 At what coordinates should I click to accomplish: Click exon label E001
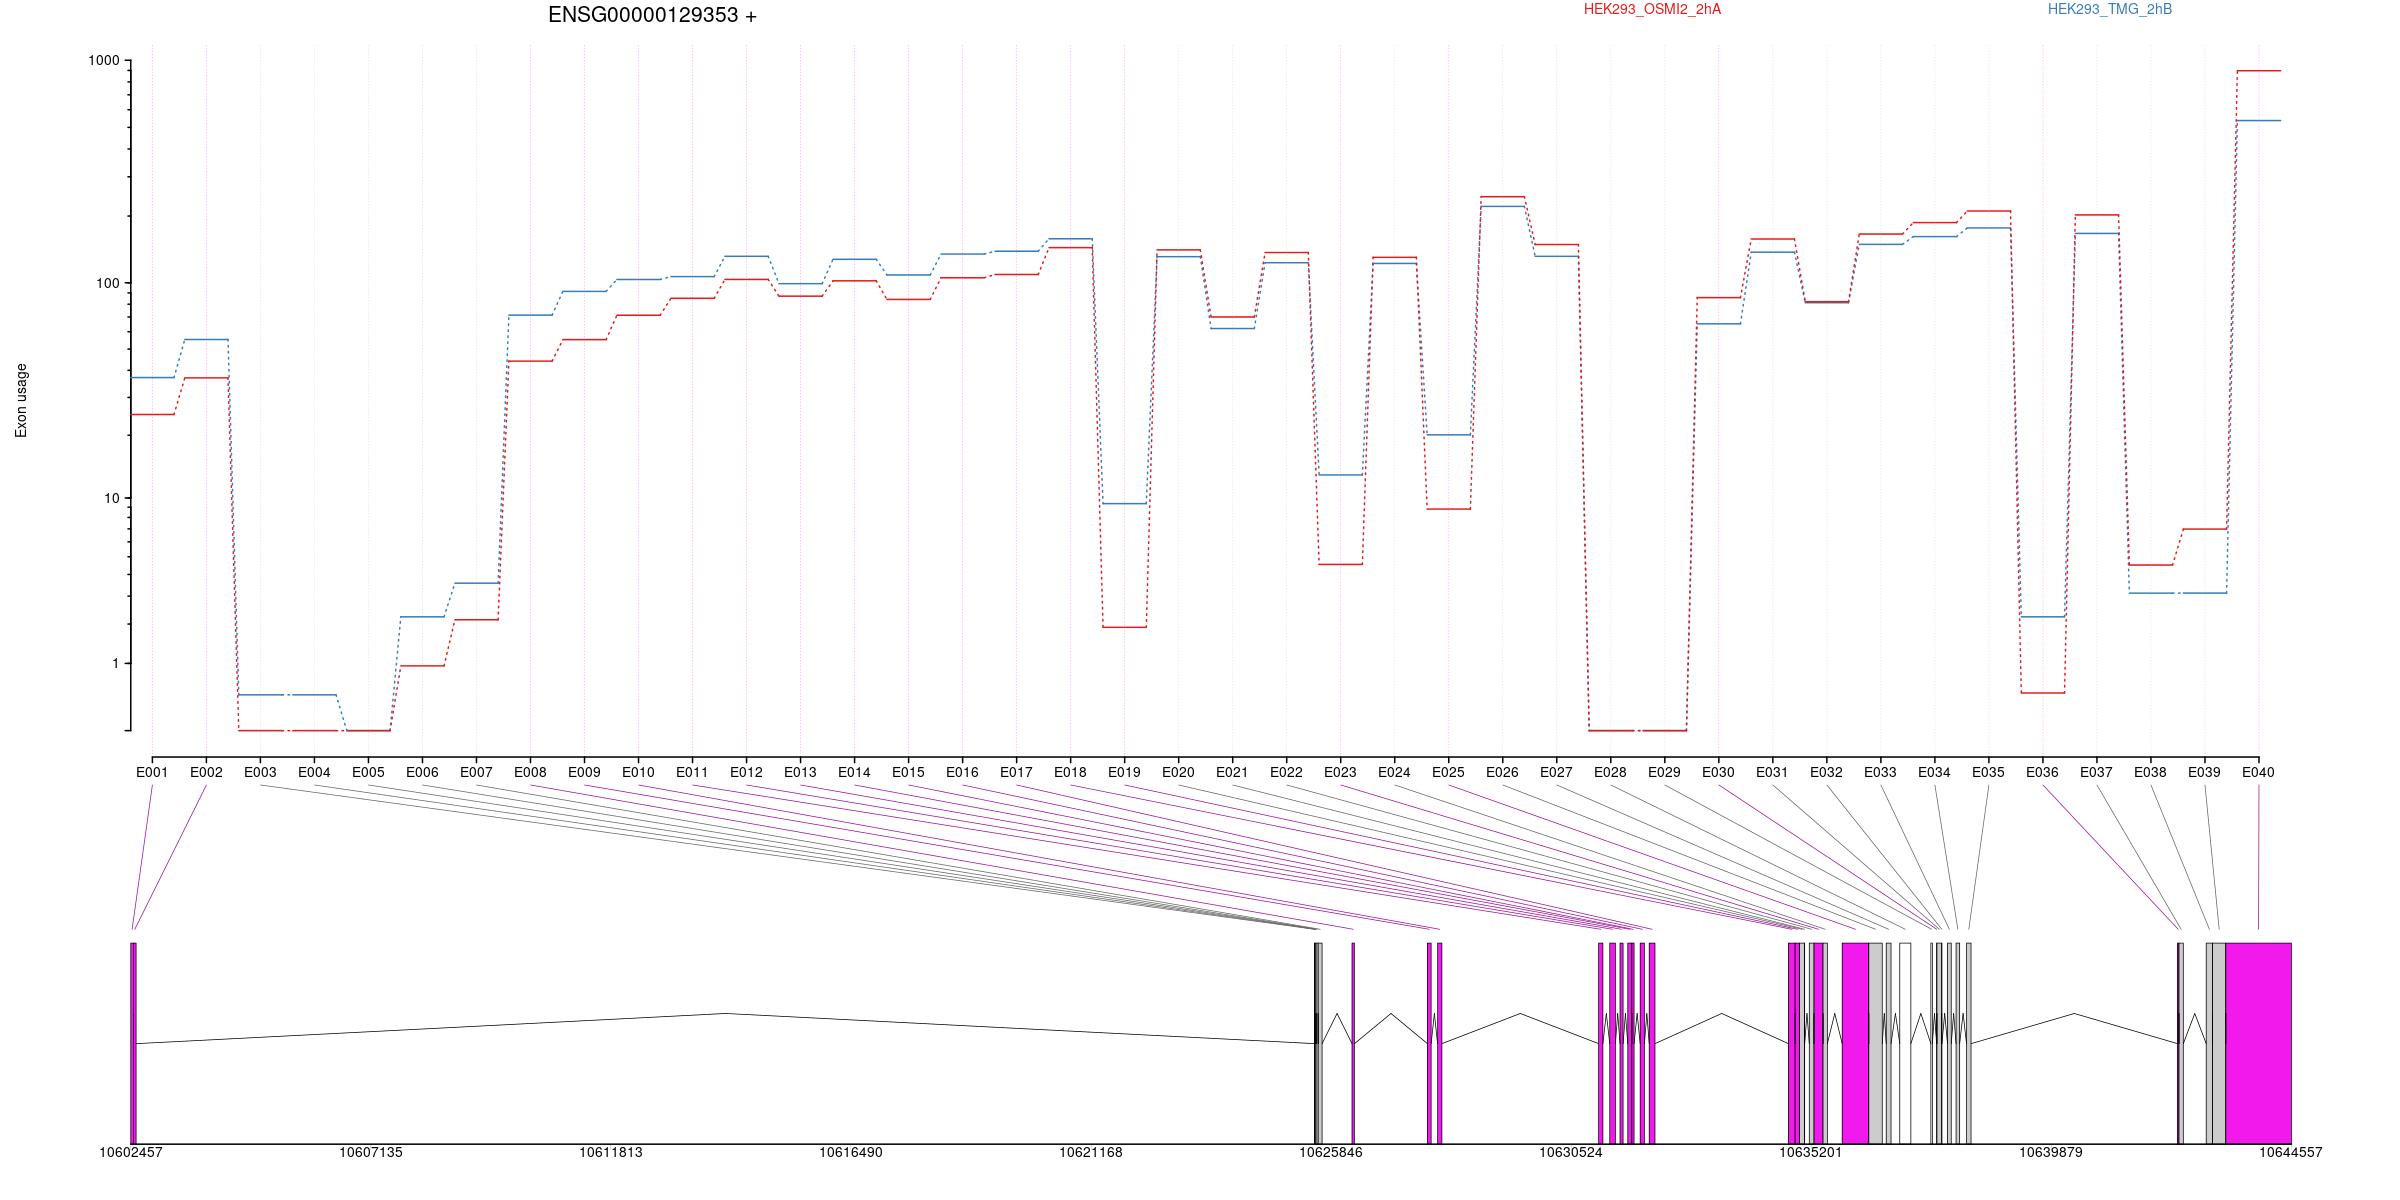tap(152, 772)
